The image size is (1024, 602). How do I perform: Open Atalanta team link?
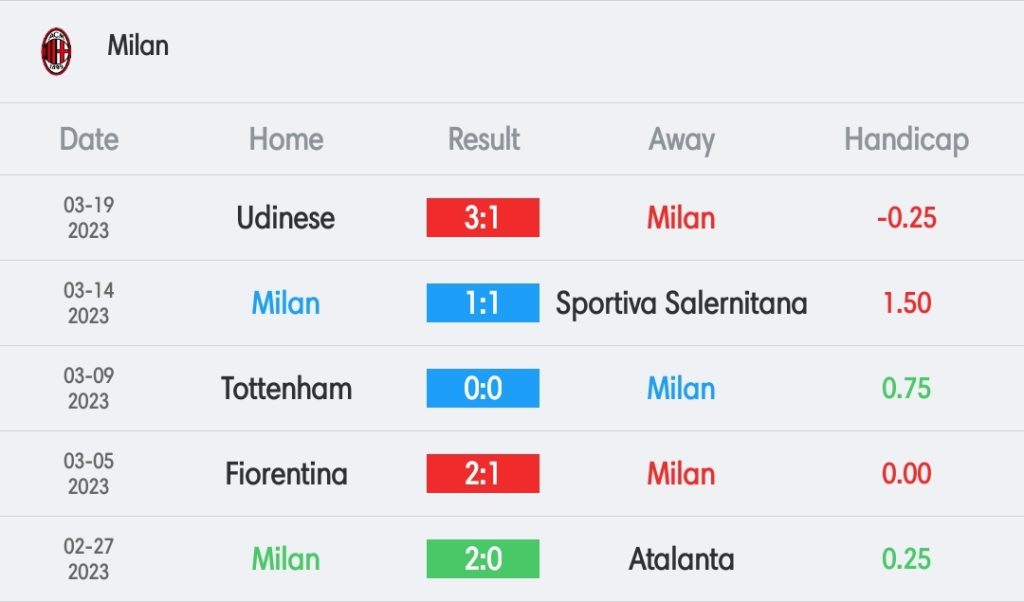pyautogui.click(x=681, y=560)
